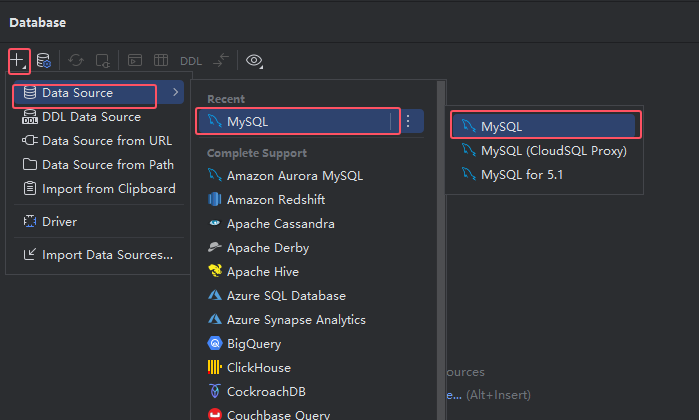Click the data source list scrollbar
Screen dimensions: 699x420
(x=441, y=250)
